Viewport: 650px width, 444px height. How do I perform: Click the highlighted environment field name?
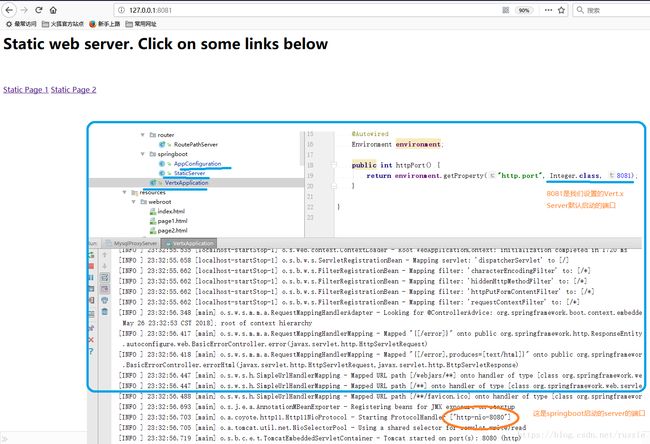[418, 144]
